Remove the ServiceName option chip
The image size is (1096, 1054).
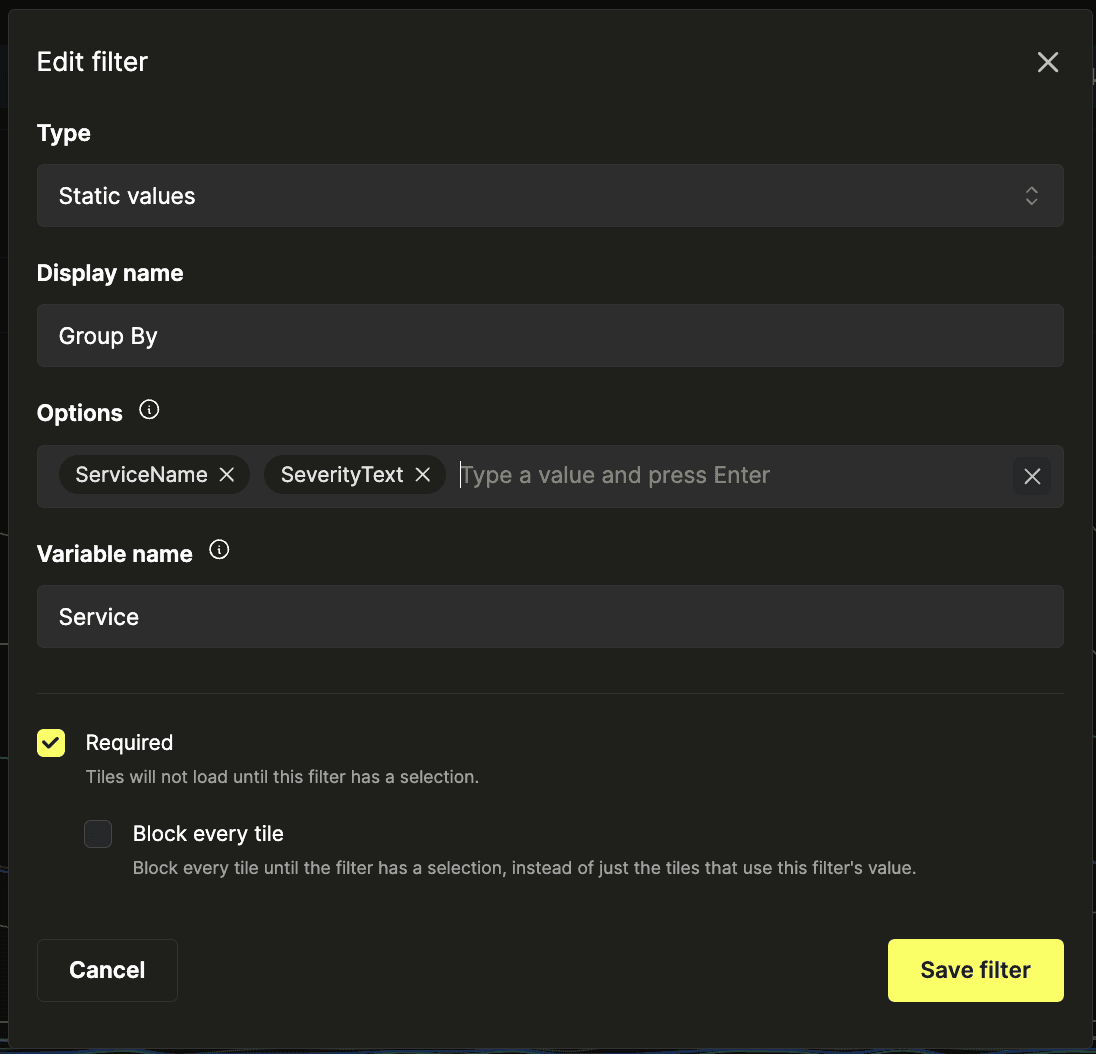226,475
